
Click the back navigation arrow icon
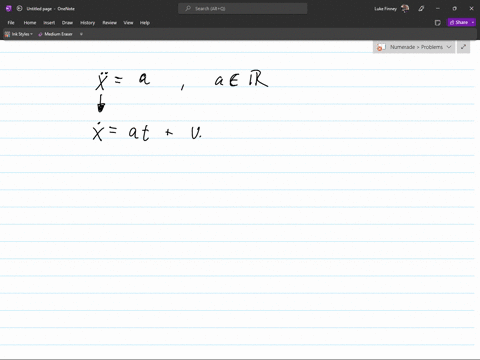(19, 9)
